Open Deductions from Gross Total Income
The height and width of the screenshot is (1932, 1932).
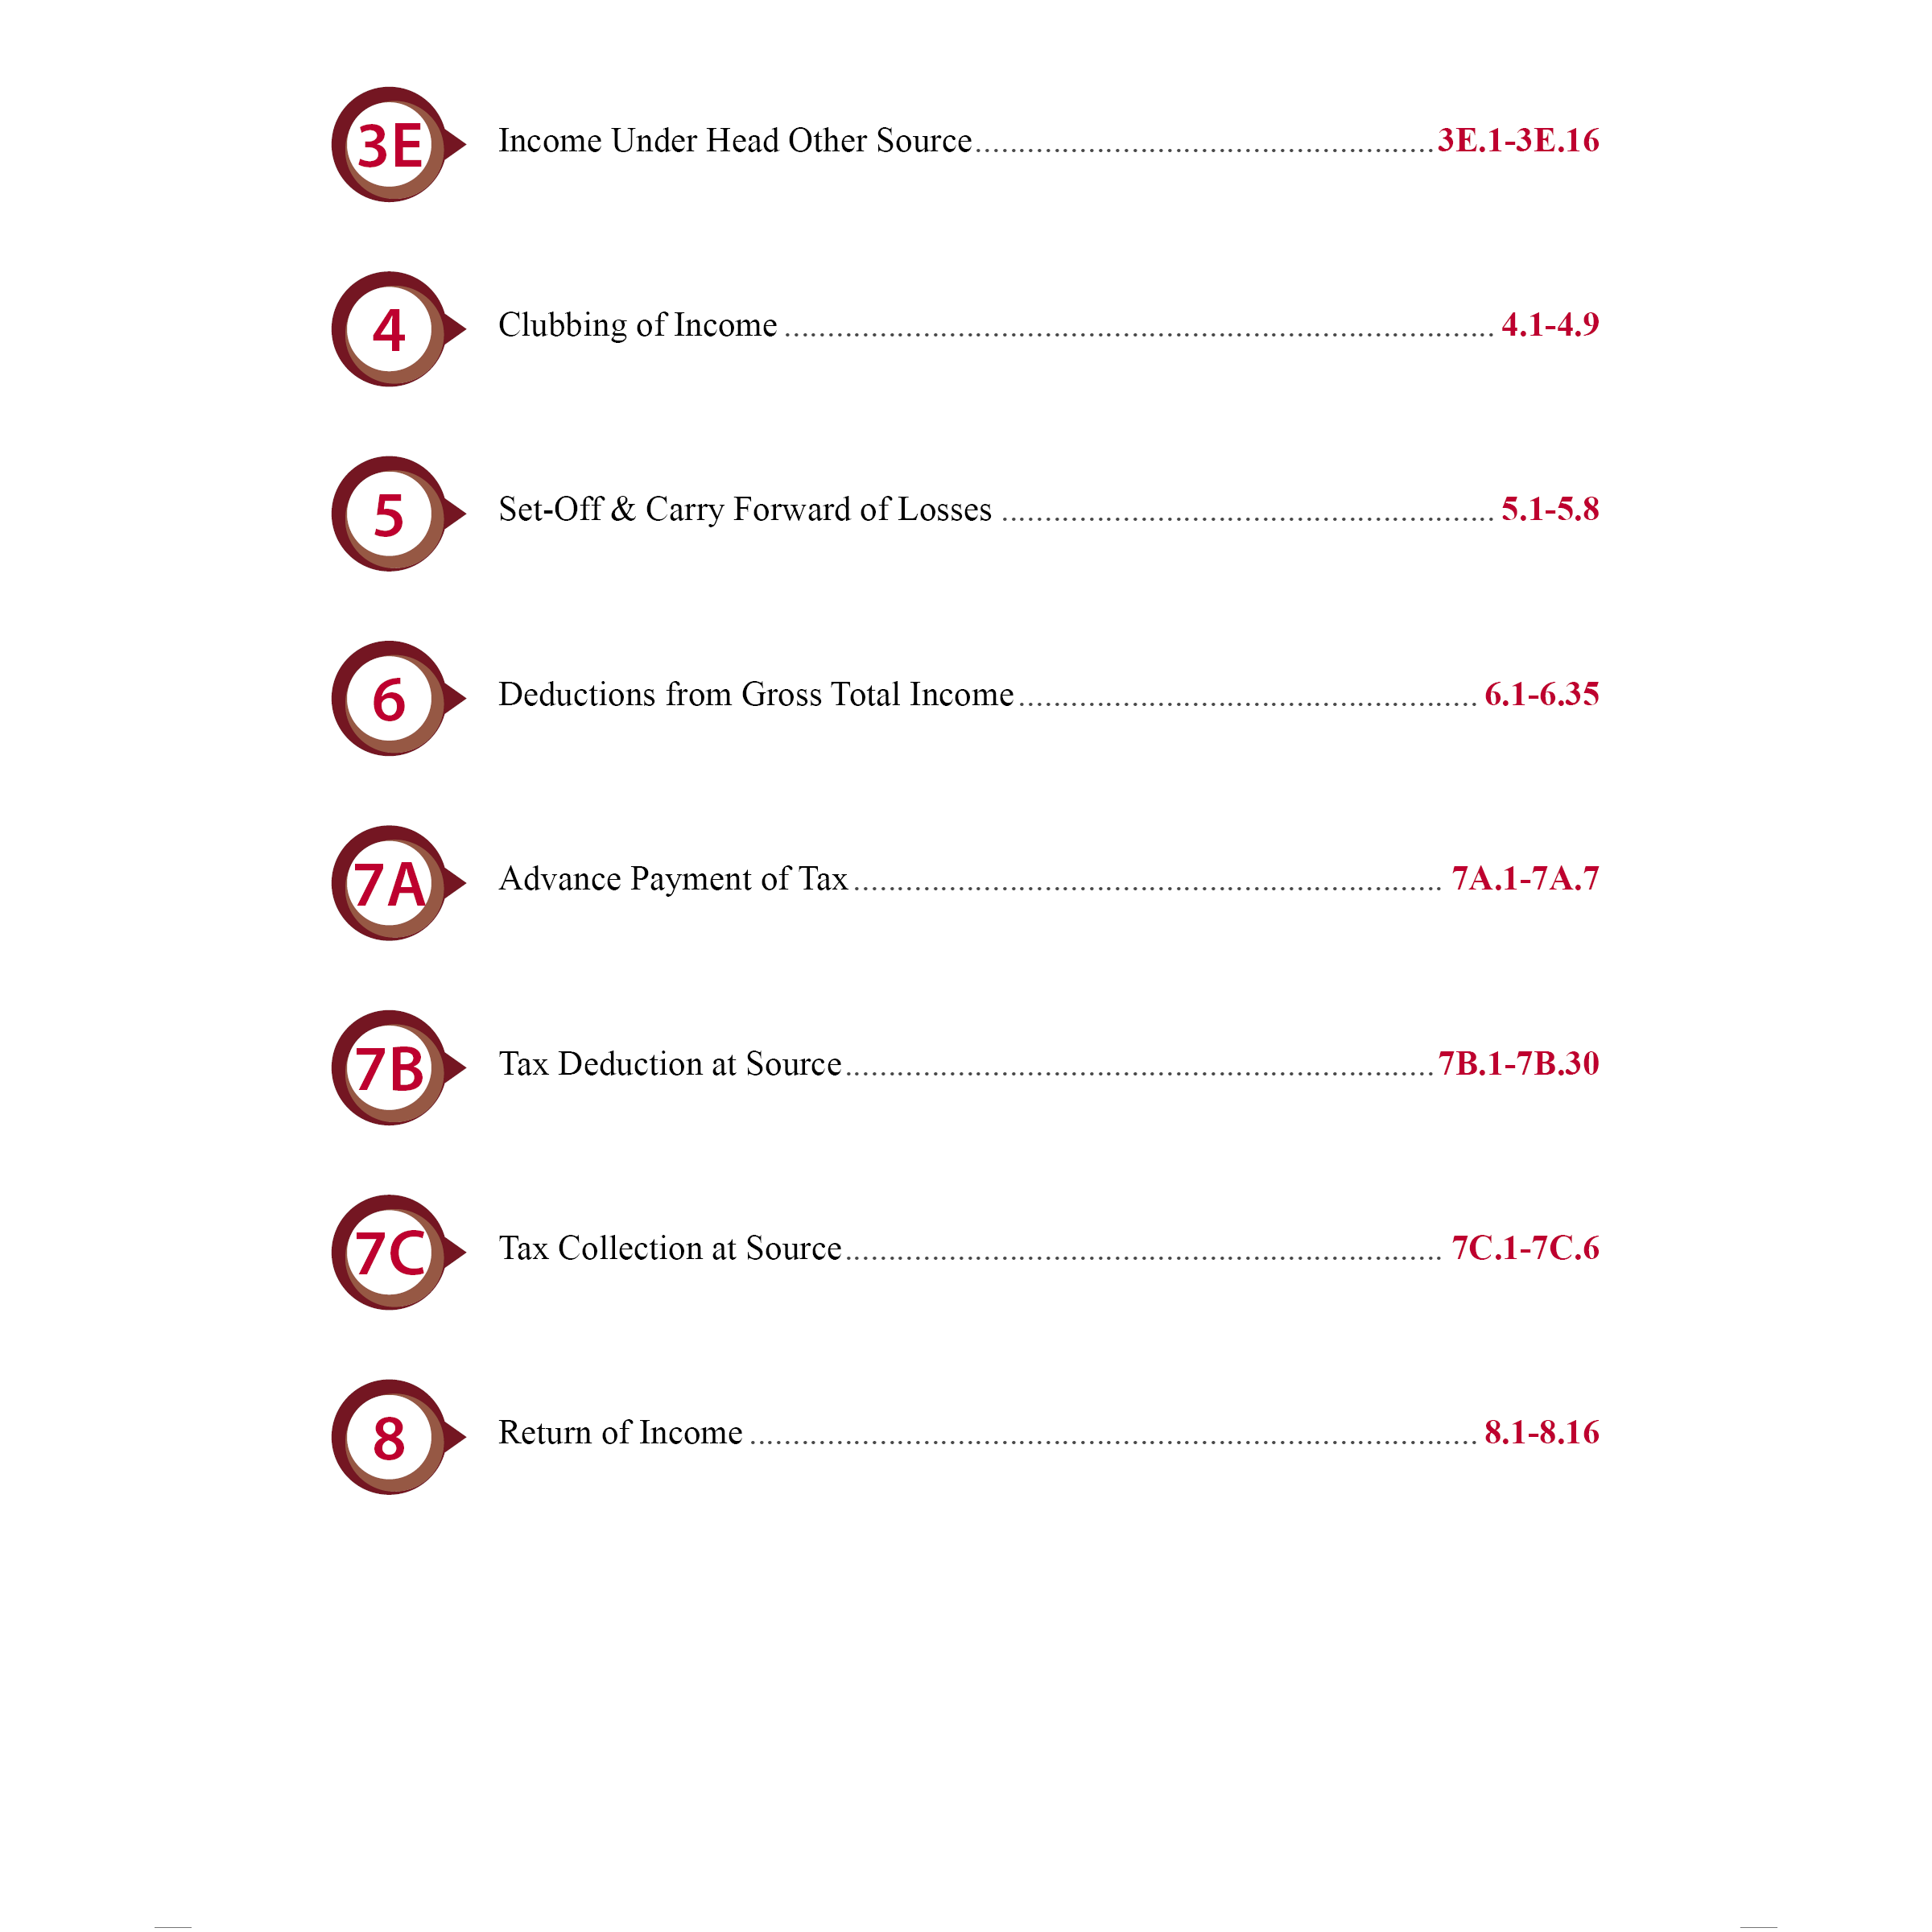(756, 695)
